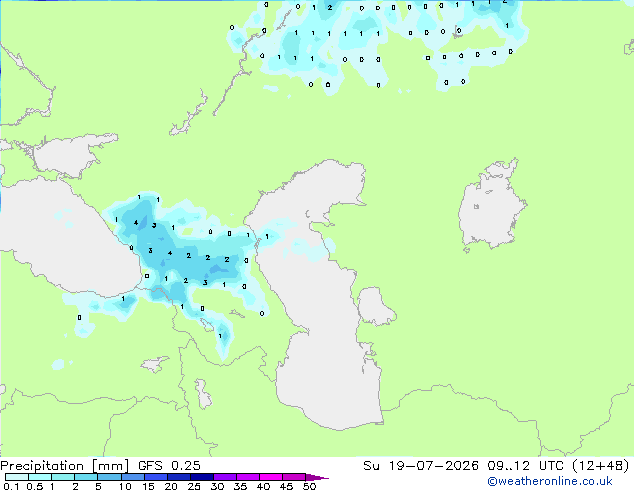Select the 0.5–1 mm legend color box
This screenshot has height=490, width=634.
(40, 477)
